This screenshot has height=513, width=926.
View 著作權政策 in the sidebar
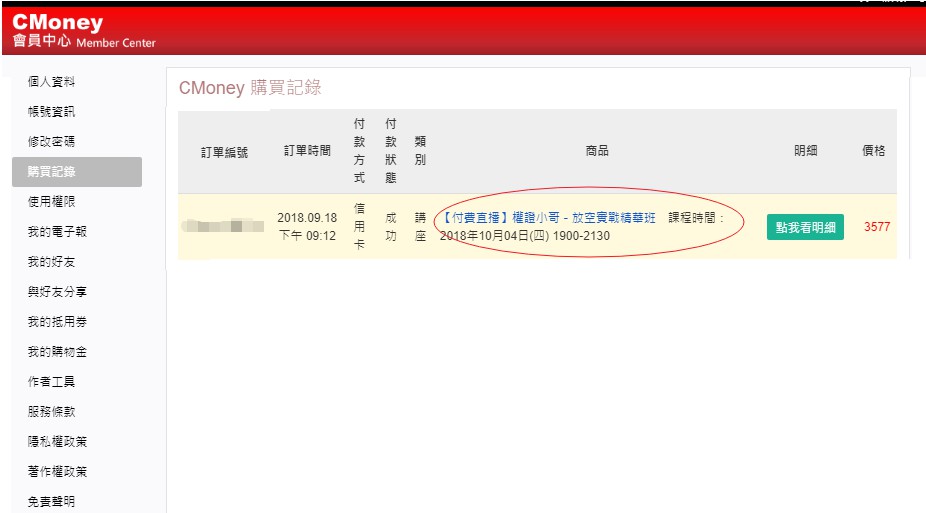click(57, 472)
